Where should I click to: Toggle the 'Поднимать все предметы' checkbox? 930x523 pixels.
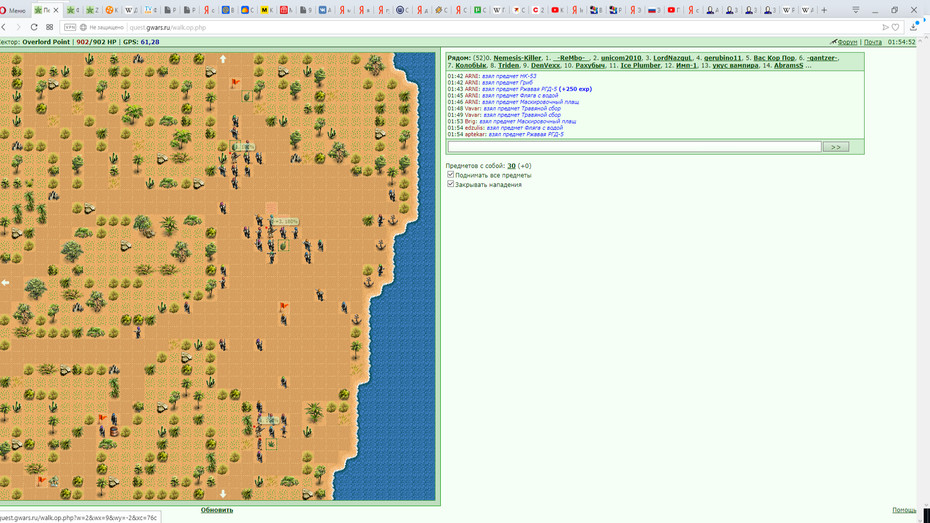point(450,174)
